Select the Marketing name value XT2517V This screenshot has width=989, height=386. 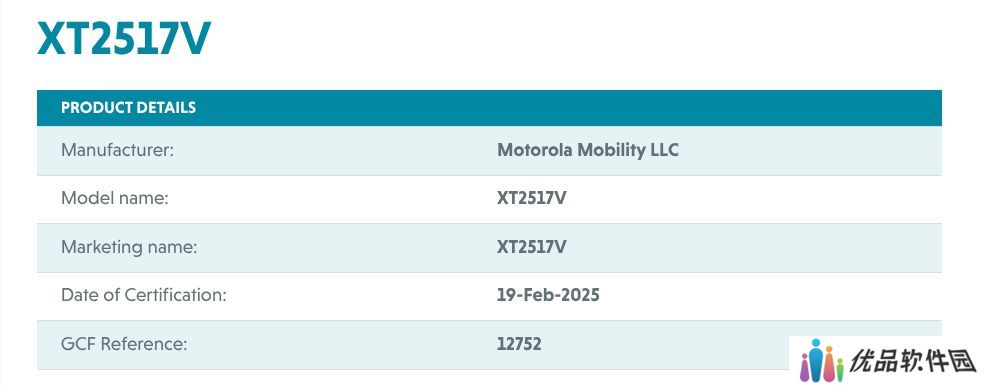[x=532, y=247]
